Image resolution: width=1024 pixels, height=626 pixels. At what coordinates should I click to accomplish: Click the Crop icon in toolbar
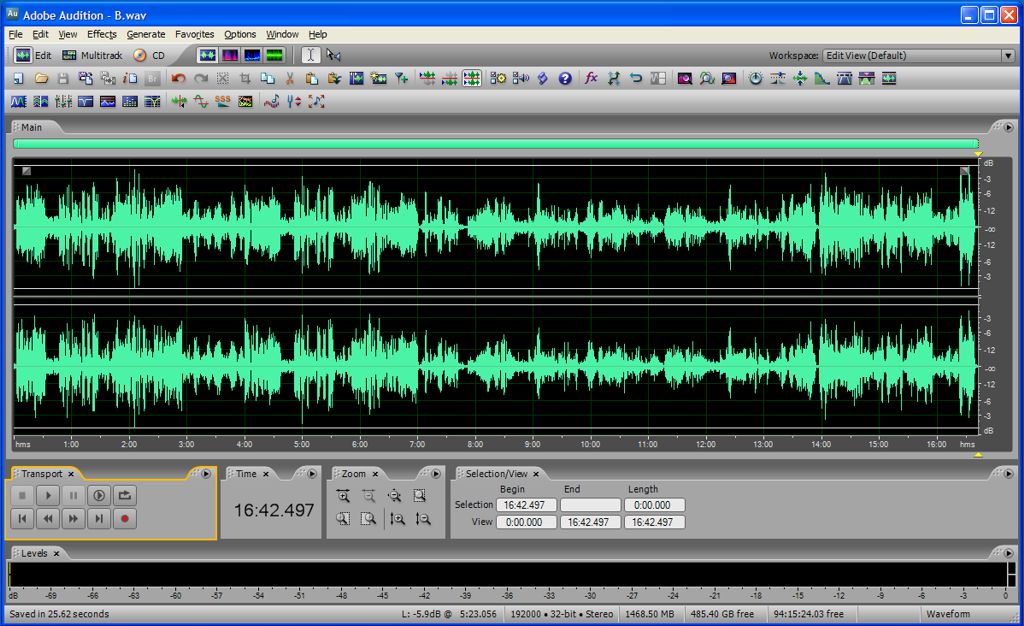[245, 78]
